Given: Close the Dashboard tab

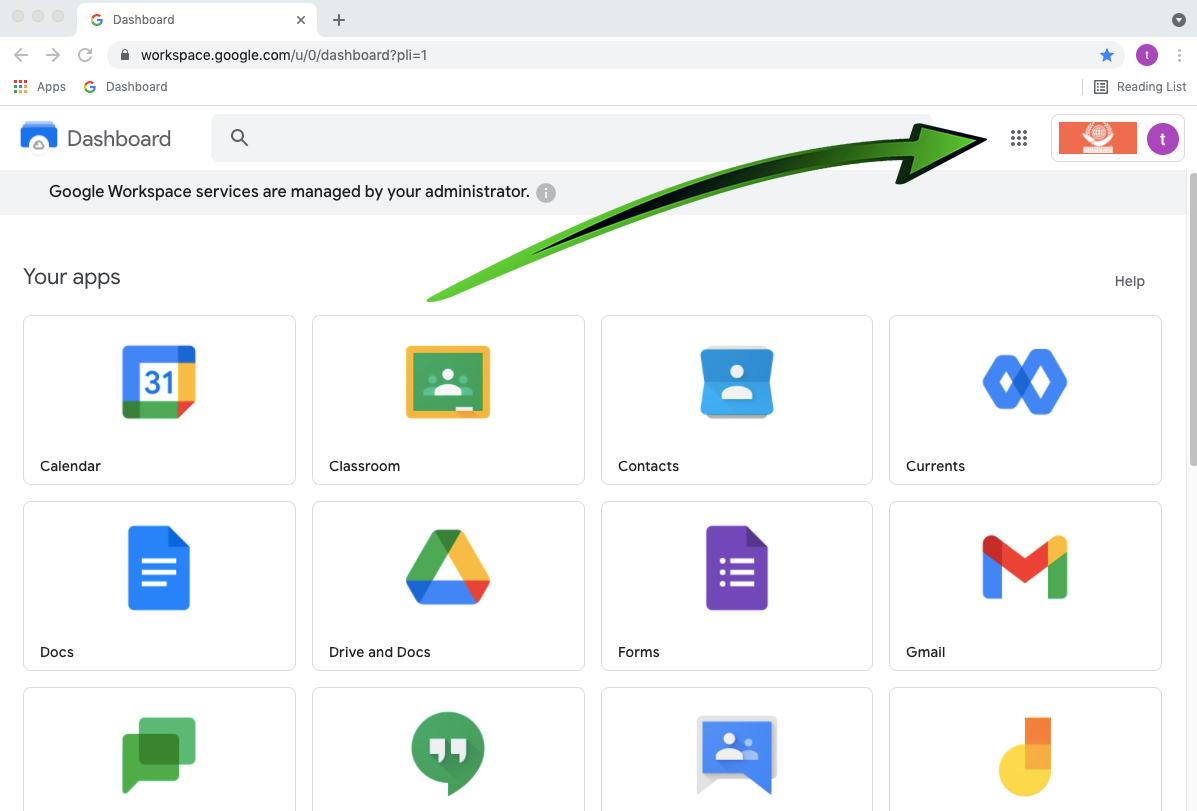Looking at the screenshot, I should (x=301, y=20).
